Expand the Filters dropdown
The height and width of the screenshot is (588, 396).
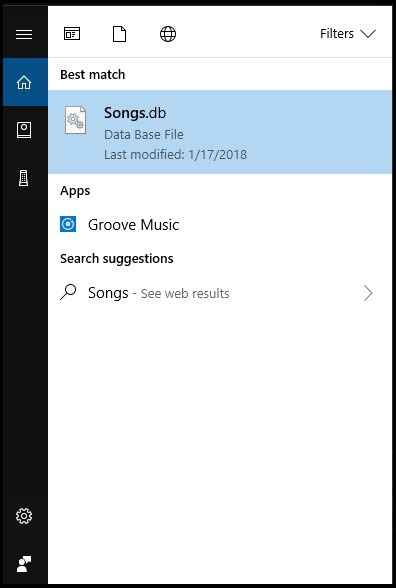point(348,34)
